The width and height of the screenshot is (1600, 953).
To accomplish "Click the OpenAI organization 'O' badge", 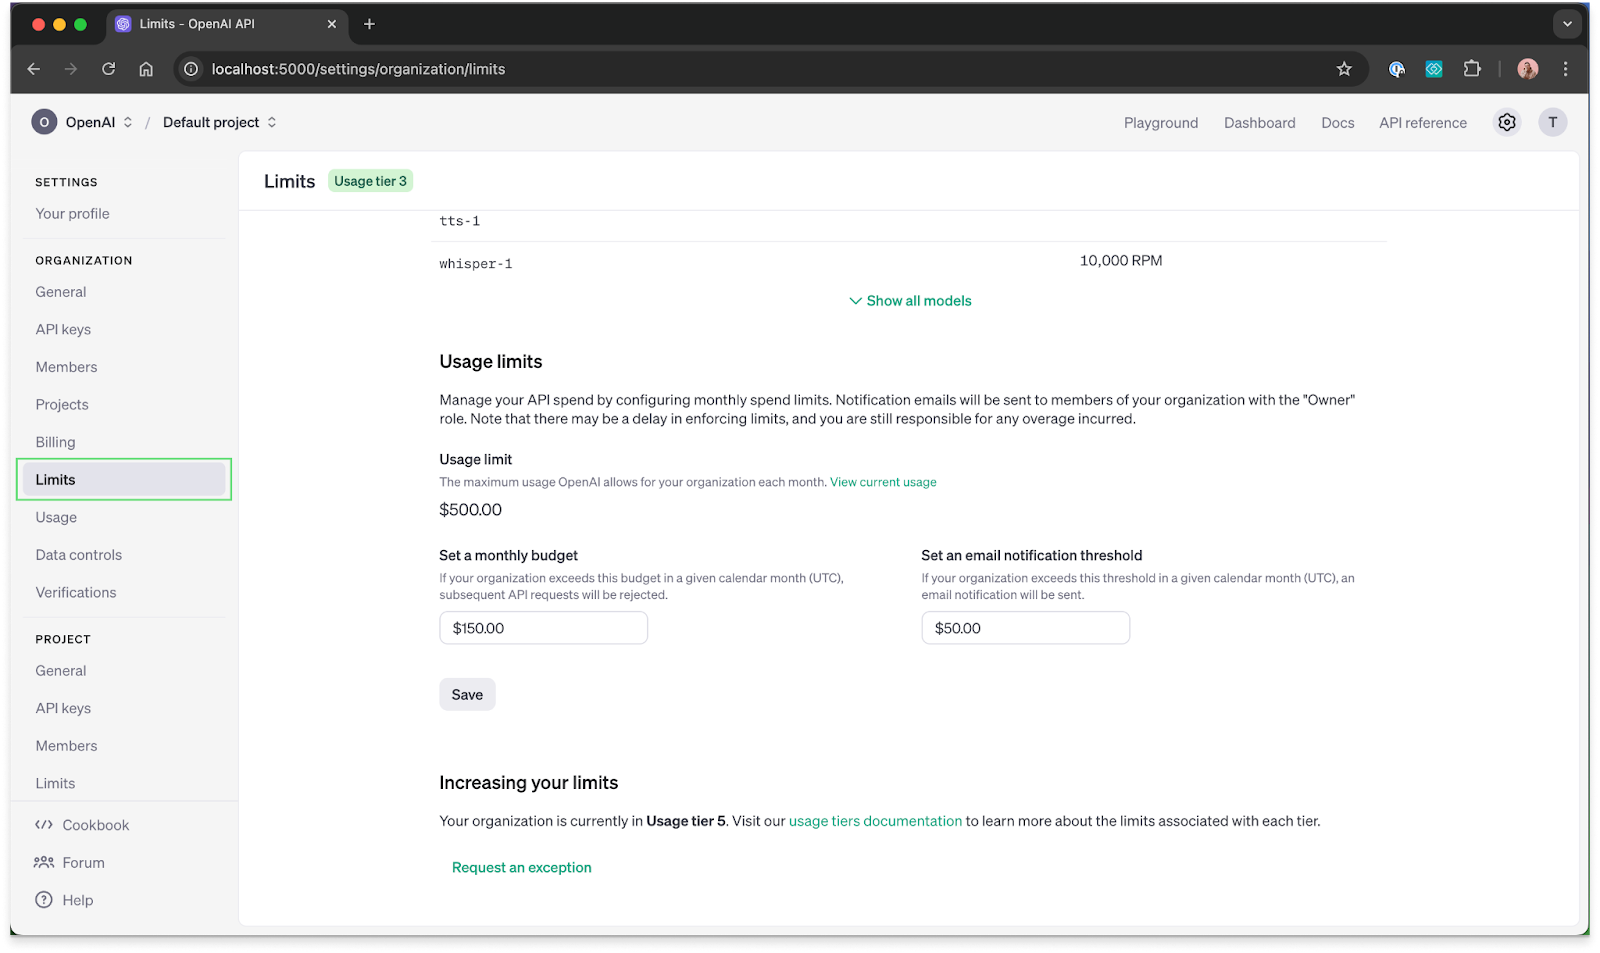I will (44, 122).
